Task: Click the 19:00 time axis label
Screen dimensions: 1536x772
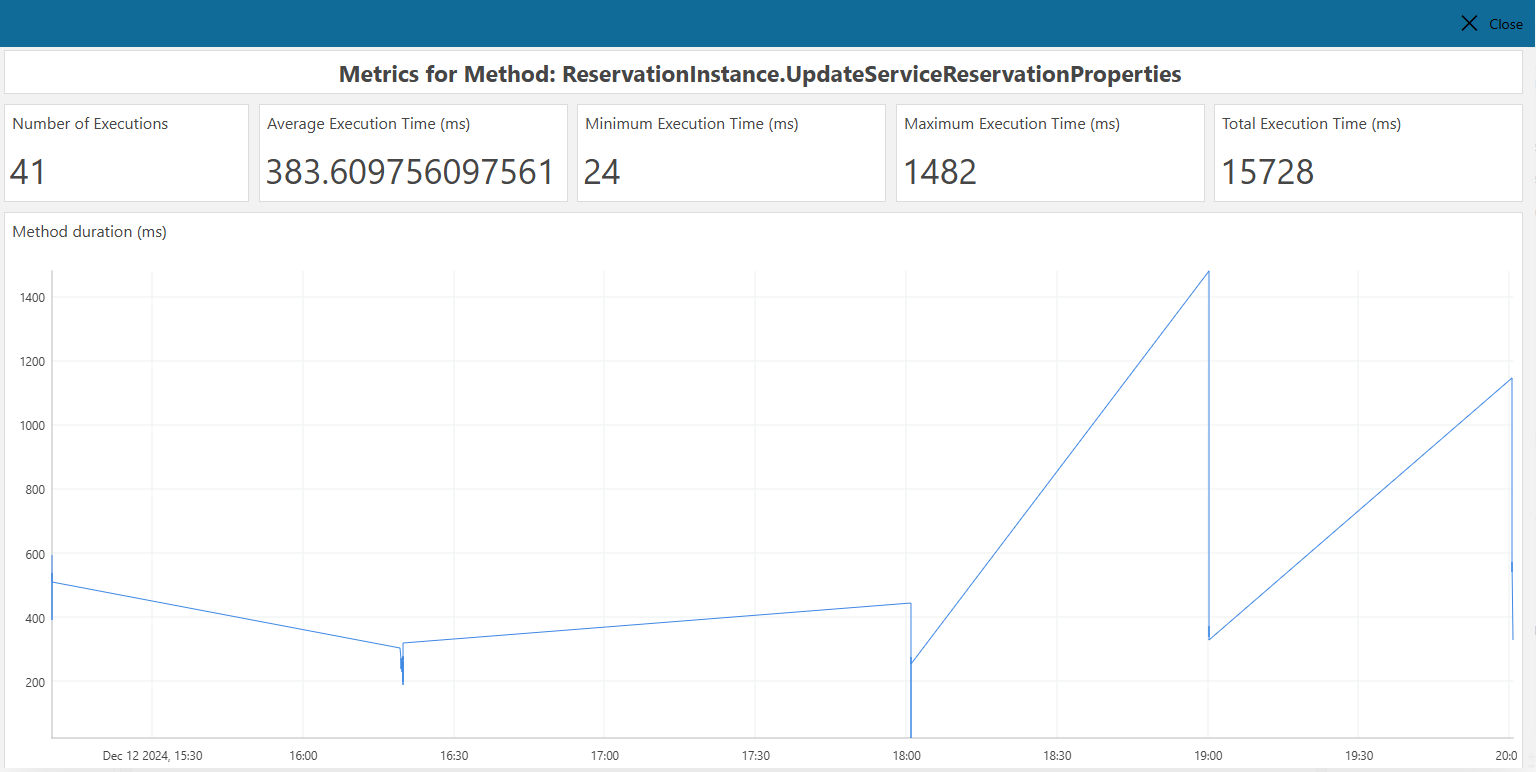Action: coord(1208,756)
